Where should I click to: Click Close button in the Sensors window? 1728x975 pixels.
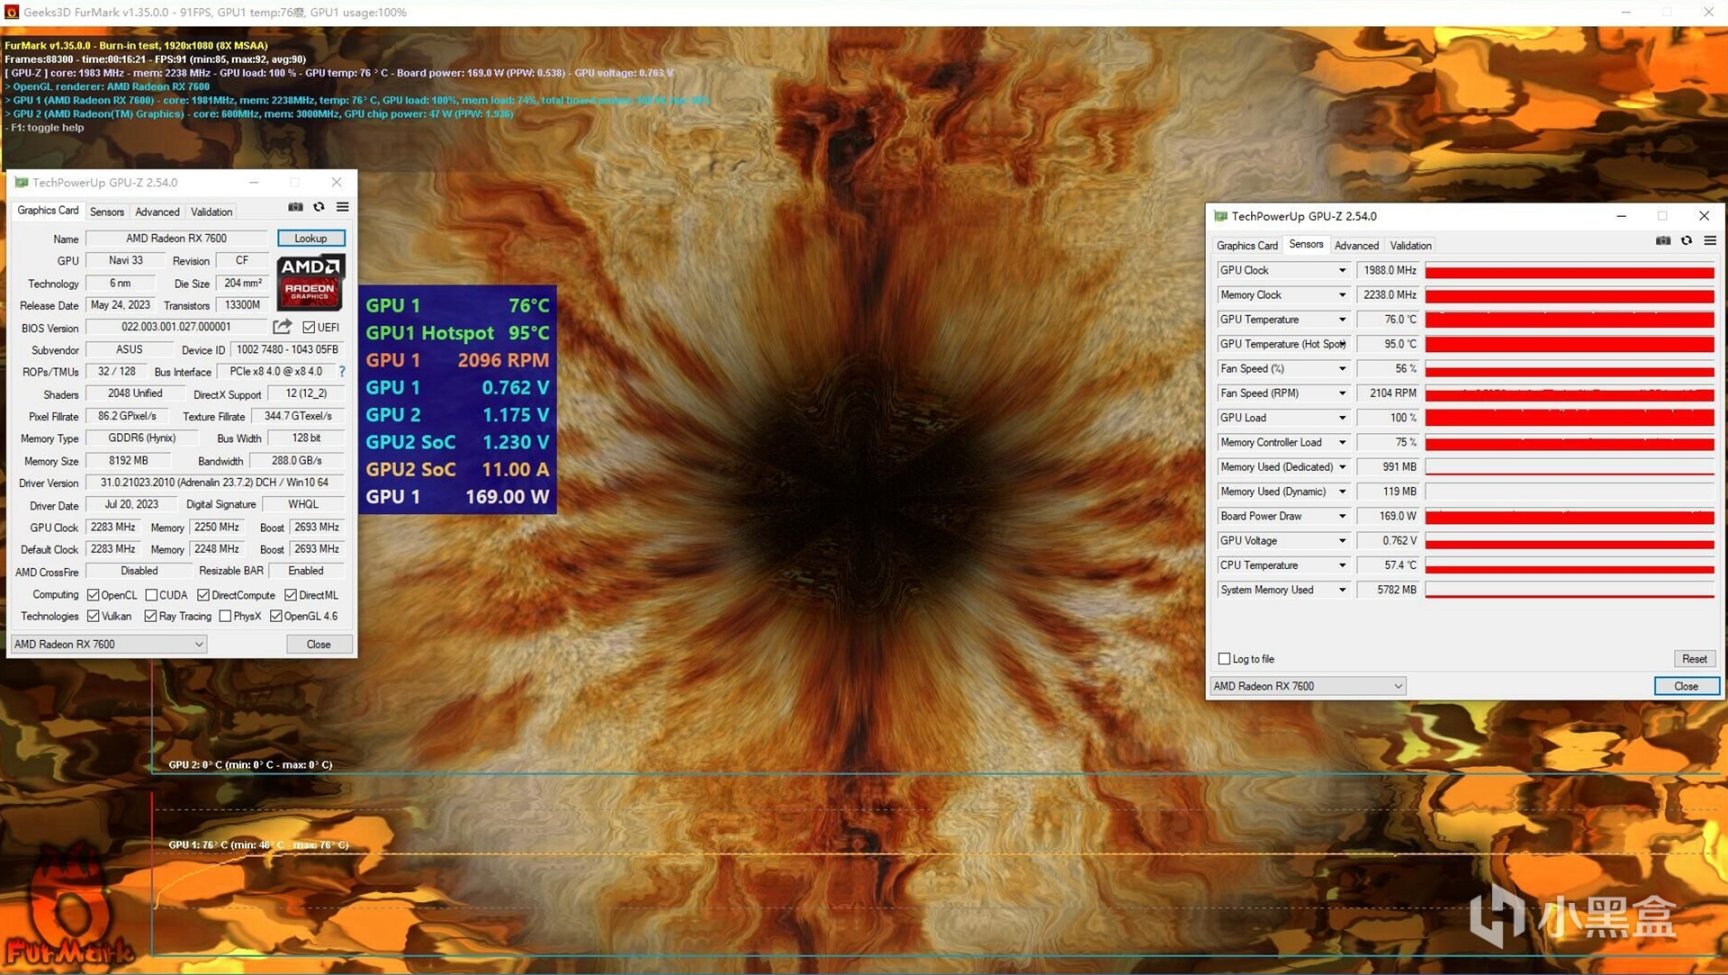(x=1686, y=686)
